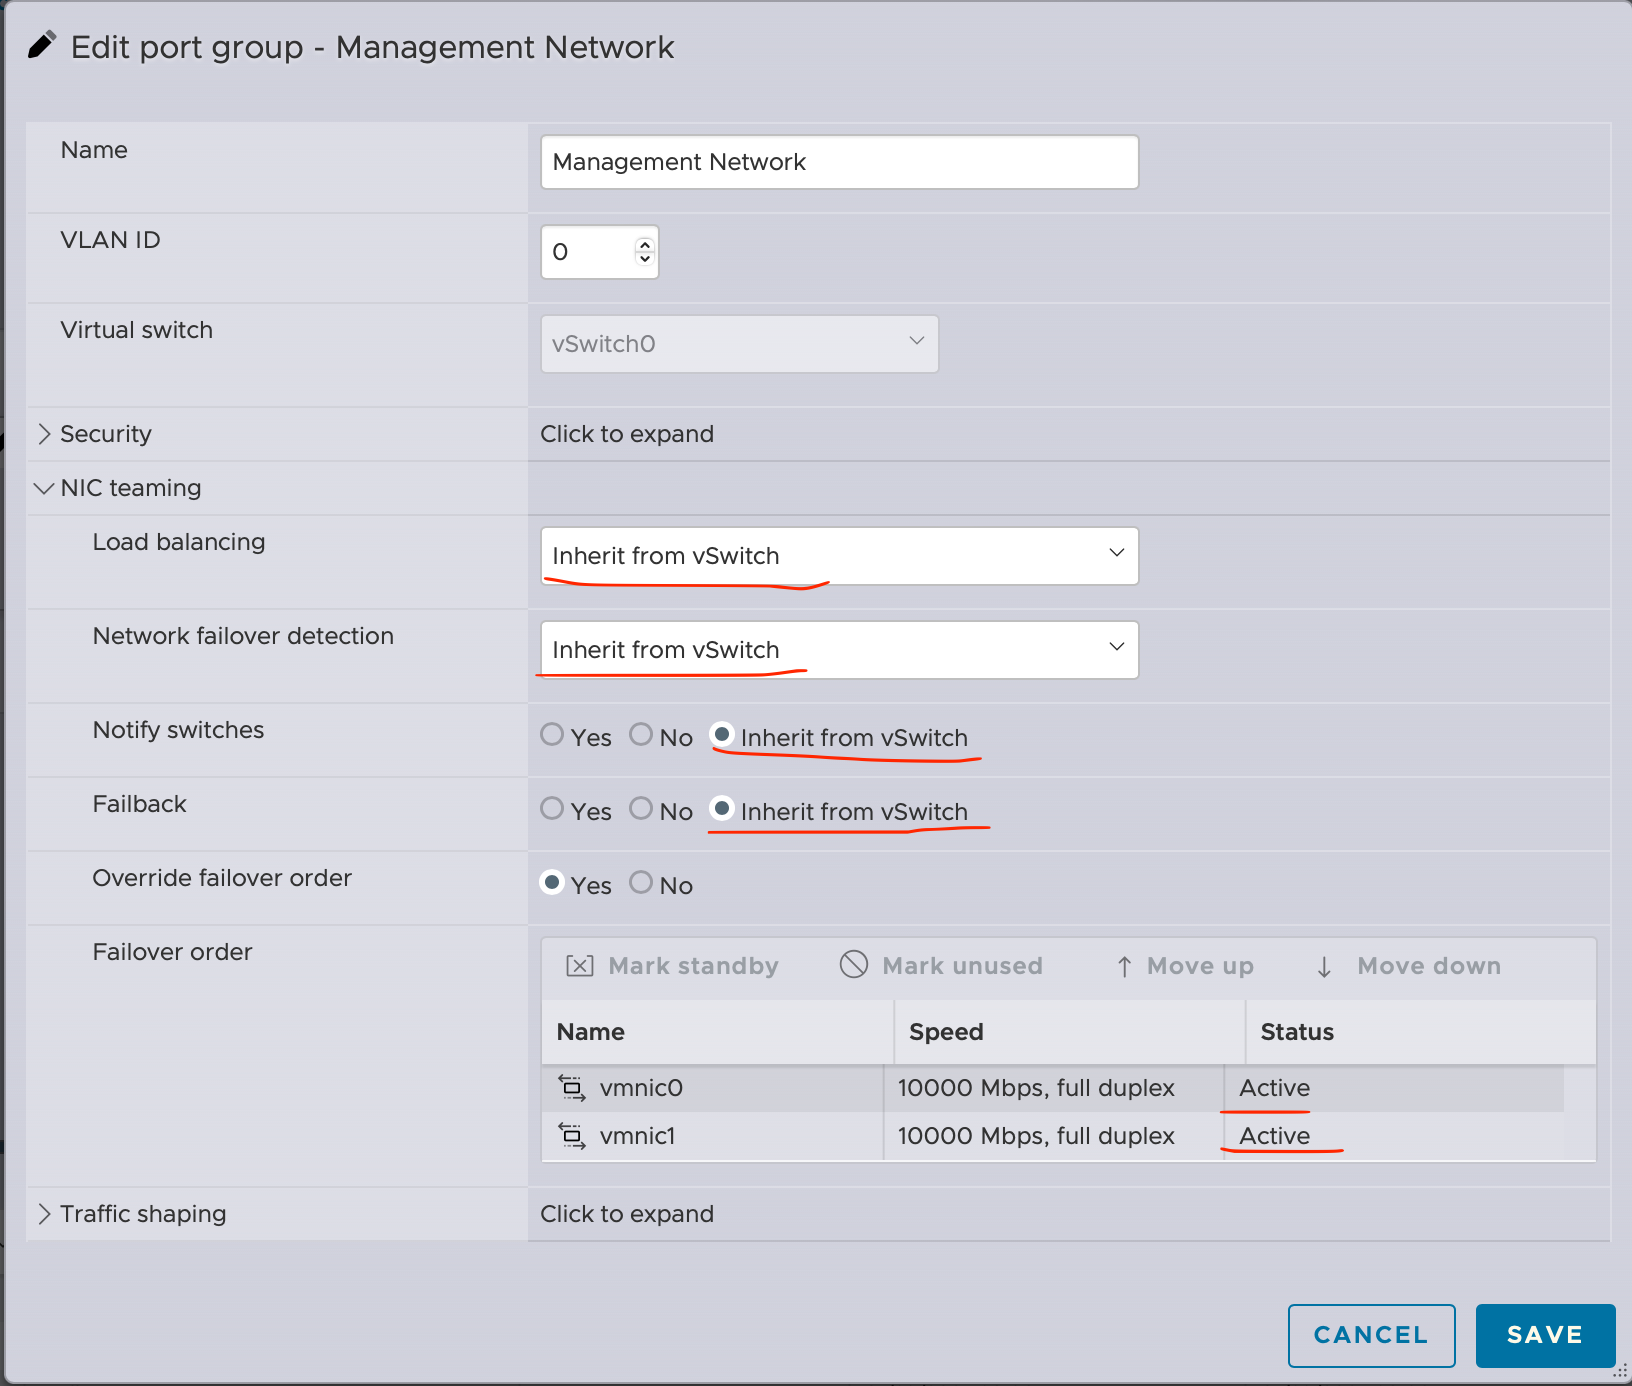Viewport: 1632px width, 1386px height.
Task: Click the CANCEL button
Action: [x=1371, y=1335]
